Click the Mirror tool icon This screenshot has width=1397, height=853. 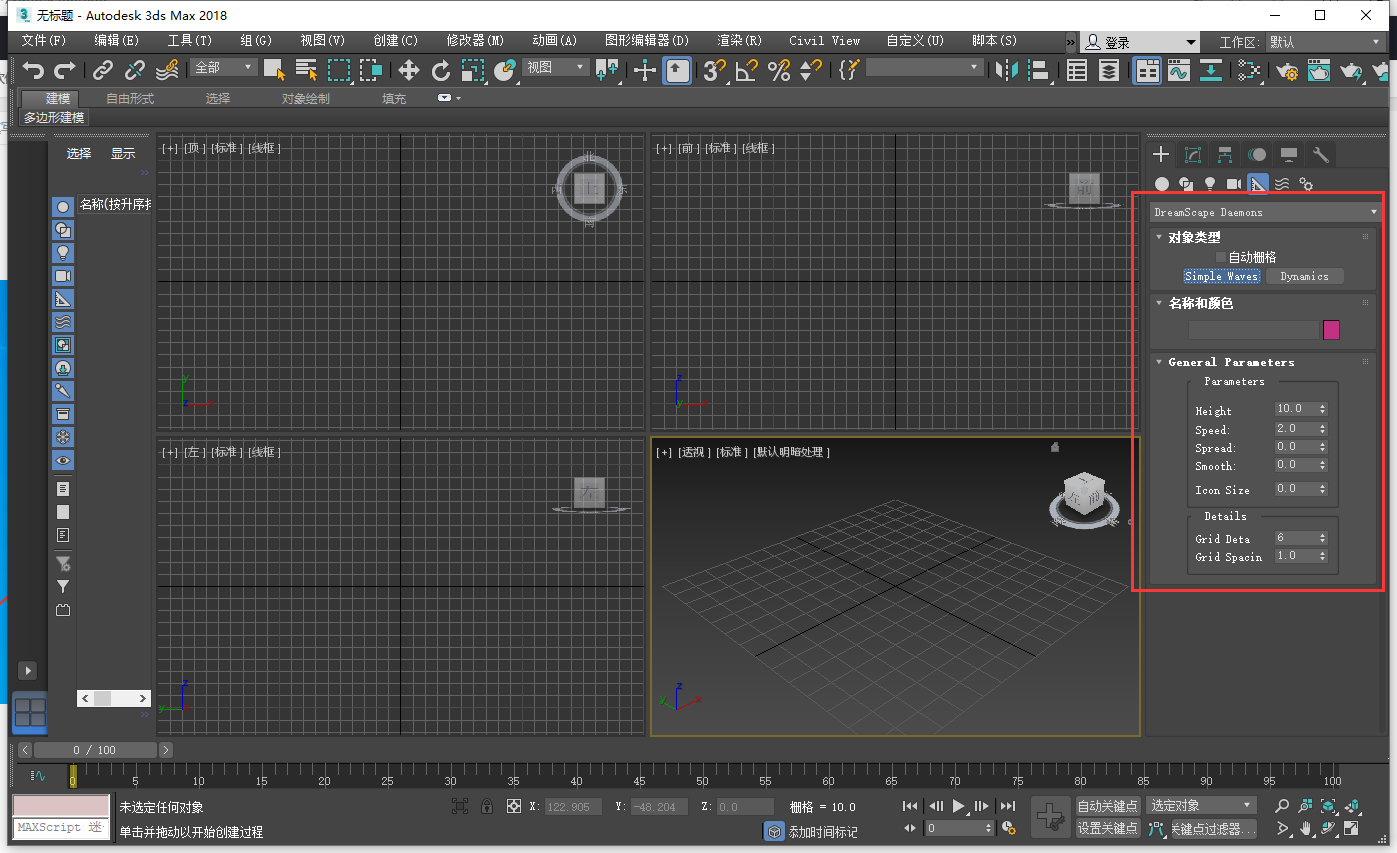coord(1007,70)
